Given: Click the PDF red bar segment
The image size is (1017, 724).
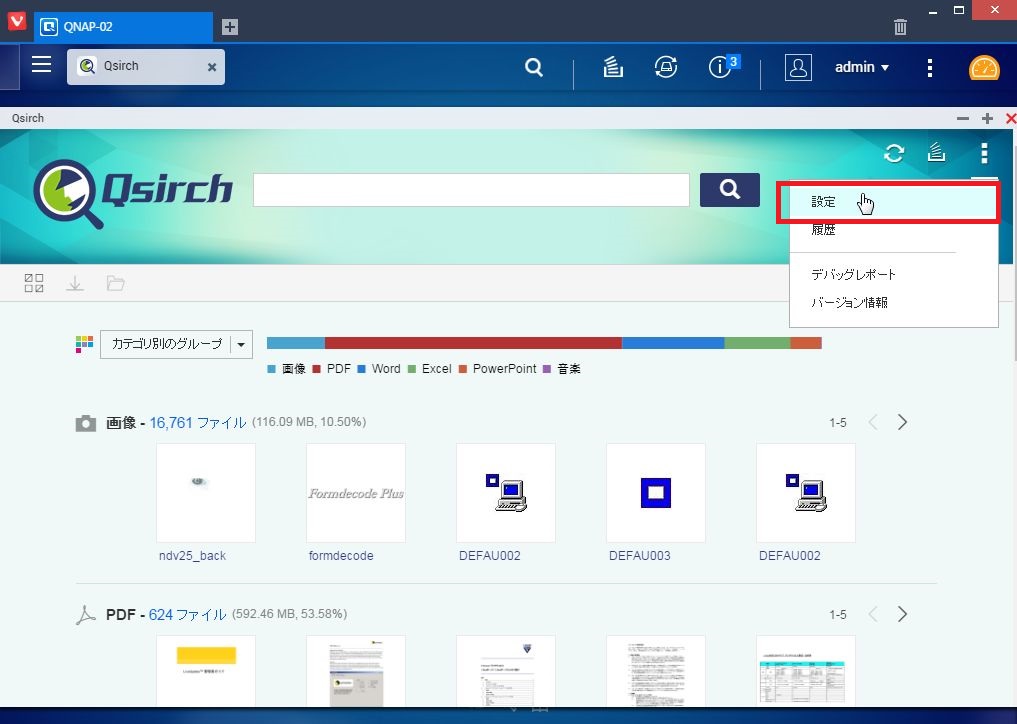Looking at the screenshot, I should pyautogui.click(x=473, y=343).
